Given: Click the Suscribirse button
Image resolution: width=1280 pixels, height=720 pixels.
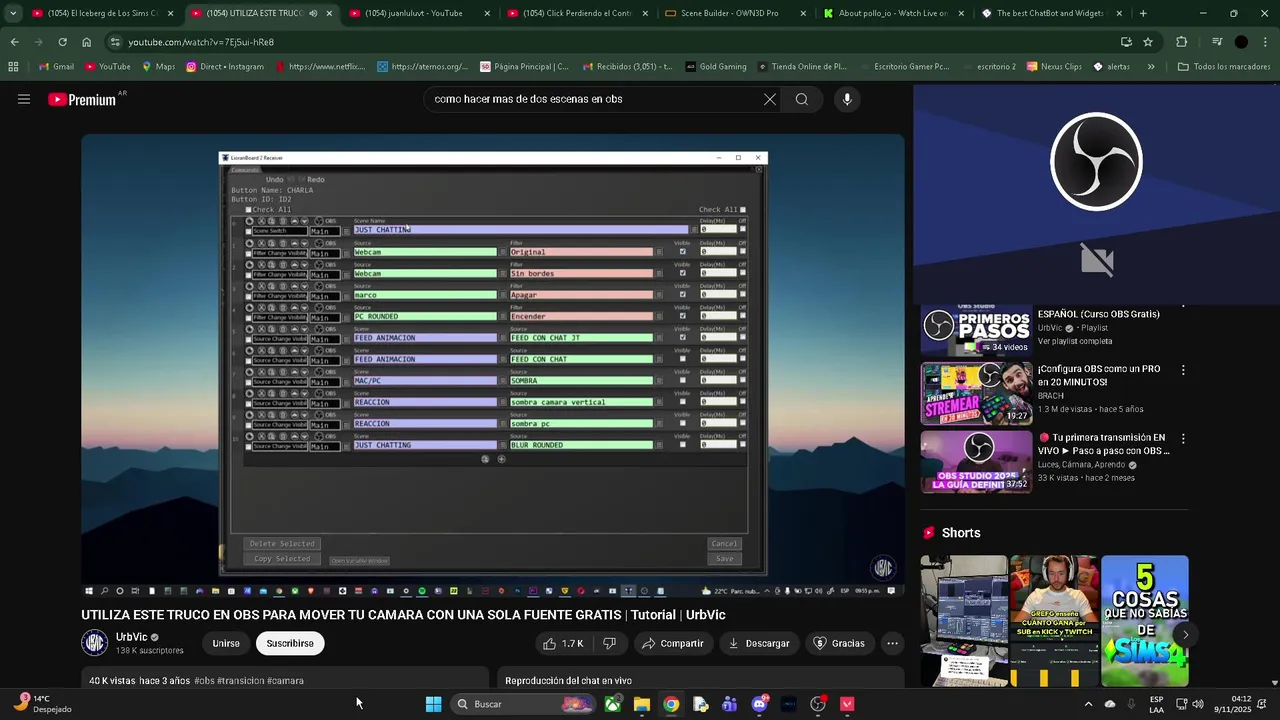Looking at the screenshot, I should pyautogui.click(x=290, y=643).
